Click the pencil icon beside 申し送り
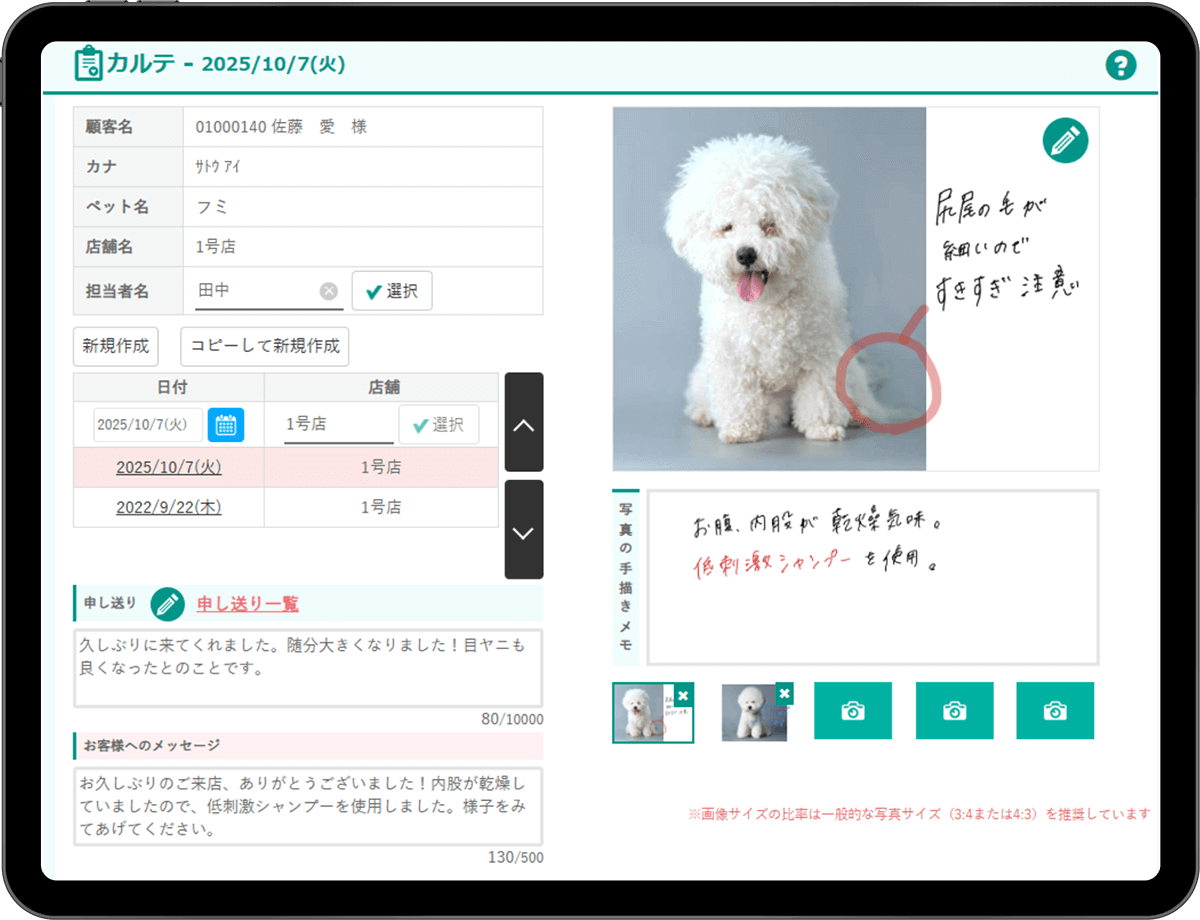This screenshot has height=920, width=1200. pyautogui.click(x=168, y=604)
